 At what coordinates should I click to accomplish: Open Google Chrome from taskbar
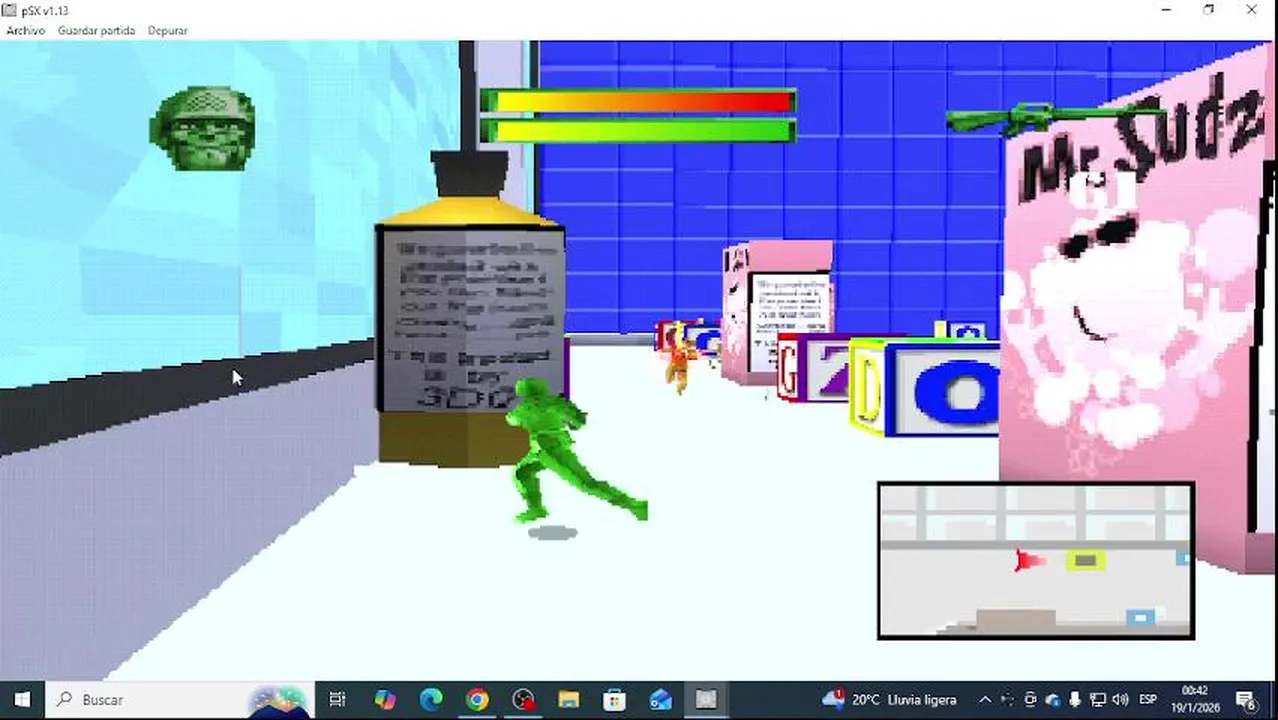477,700
